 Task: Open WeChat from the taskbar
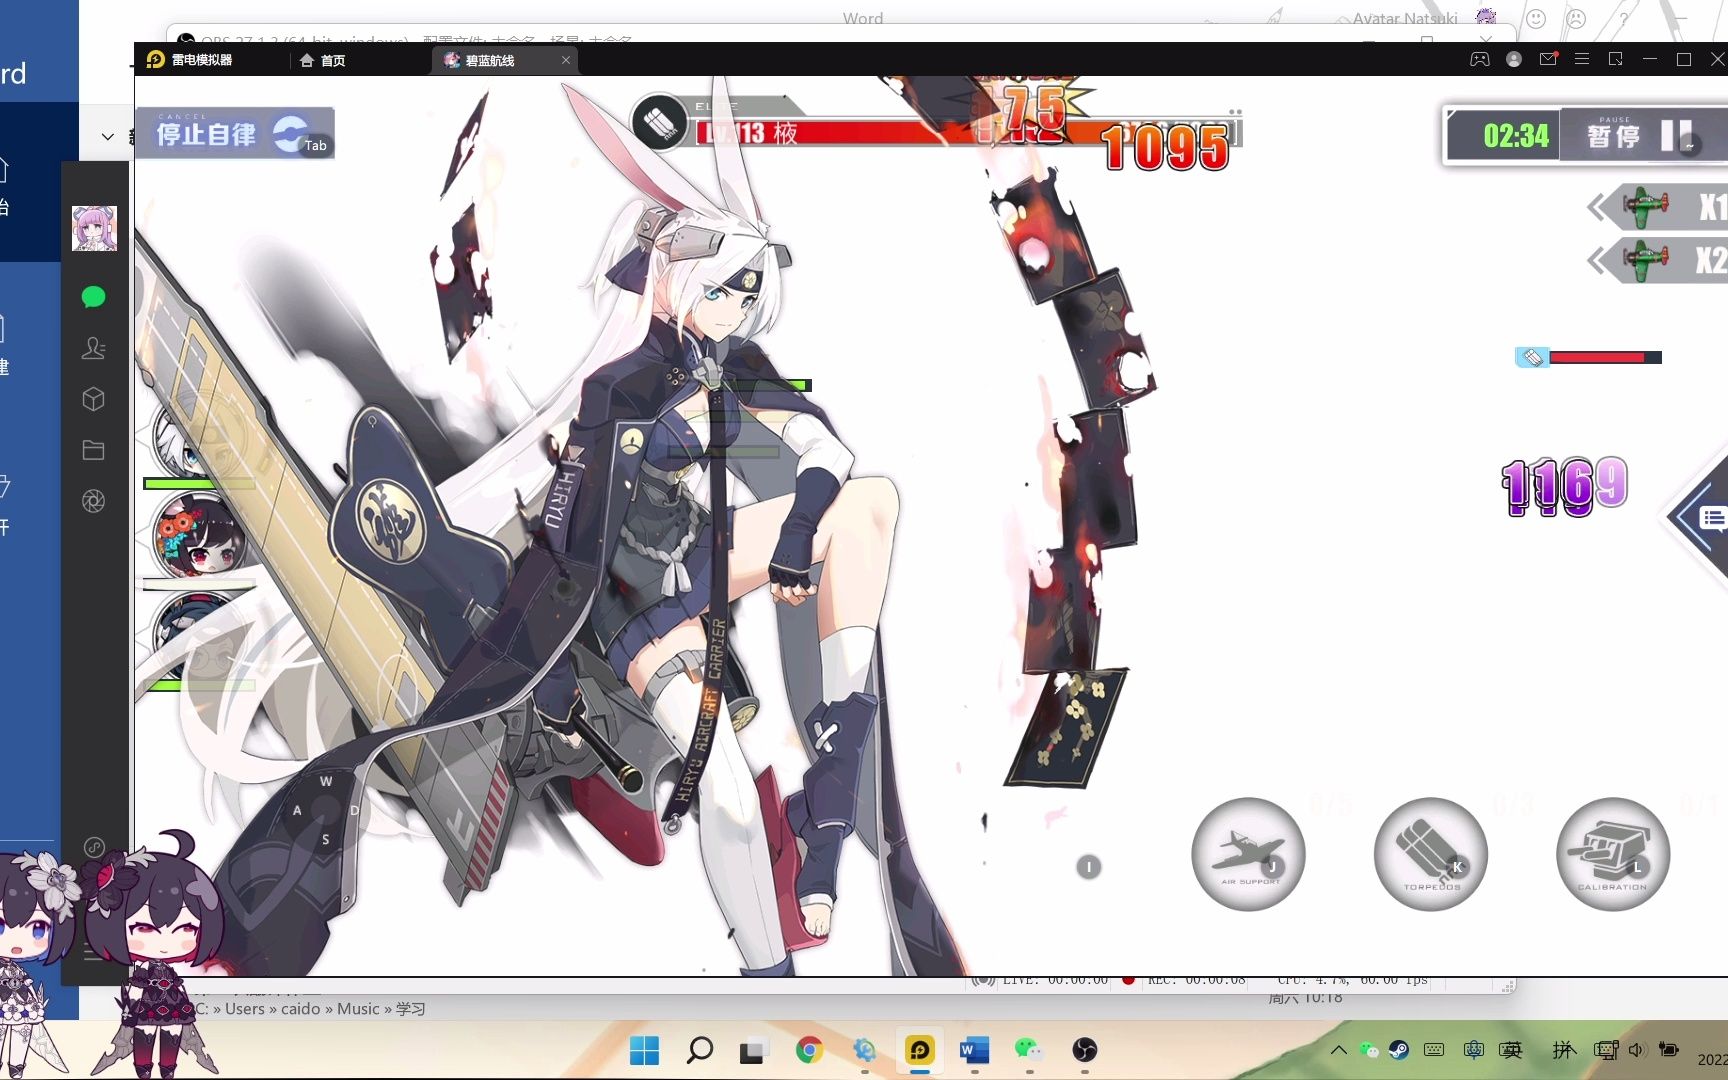point(1029,1049)
